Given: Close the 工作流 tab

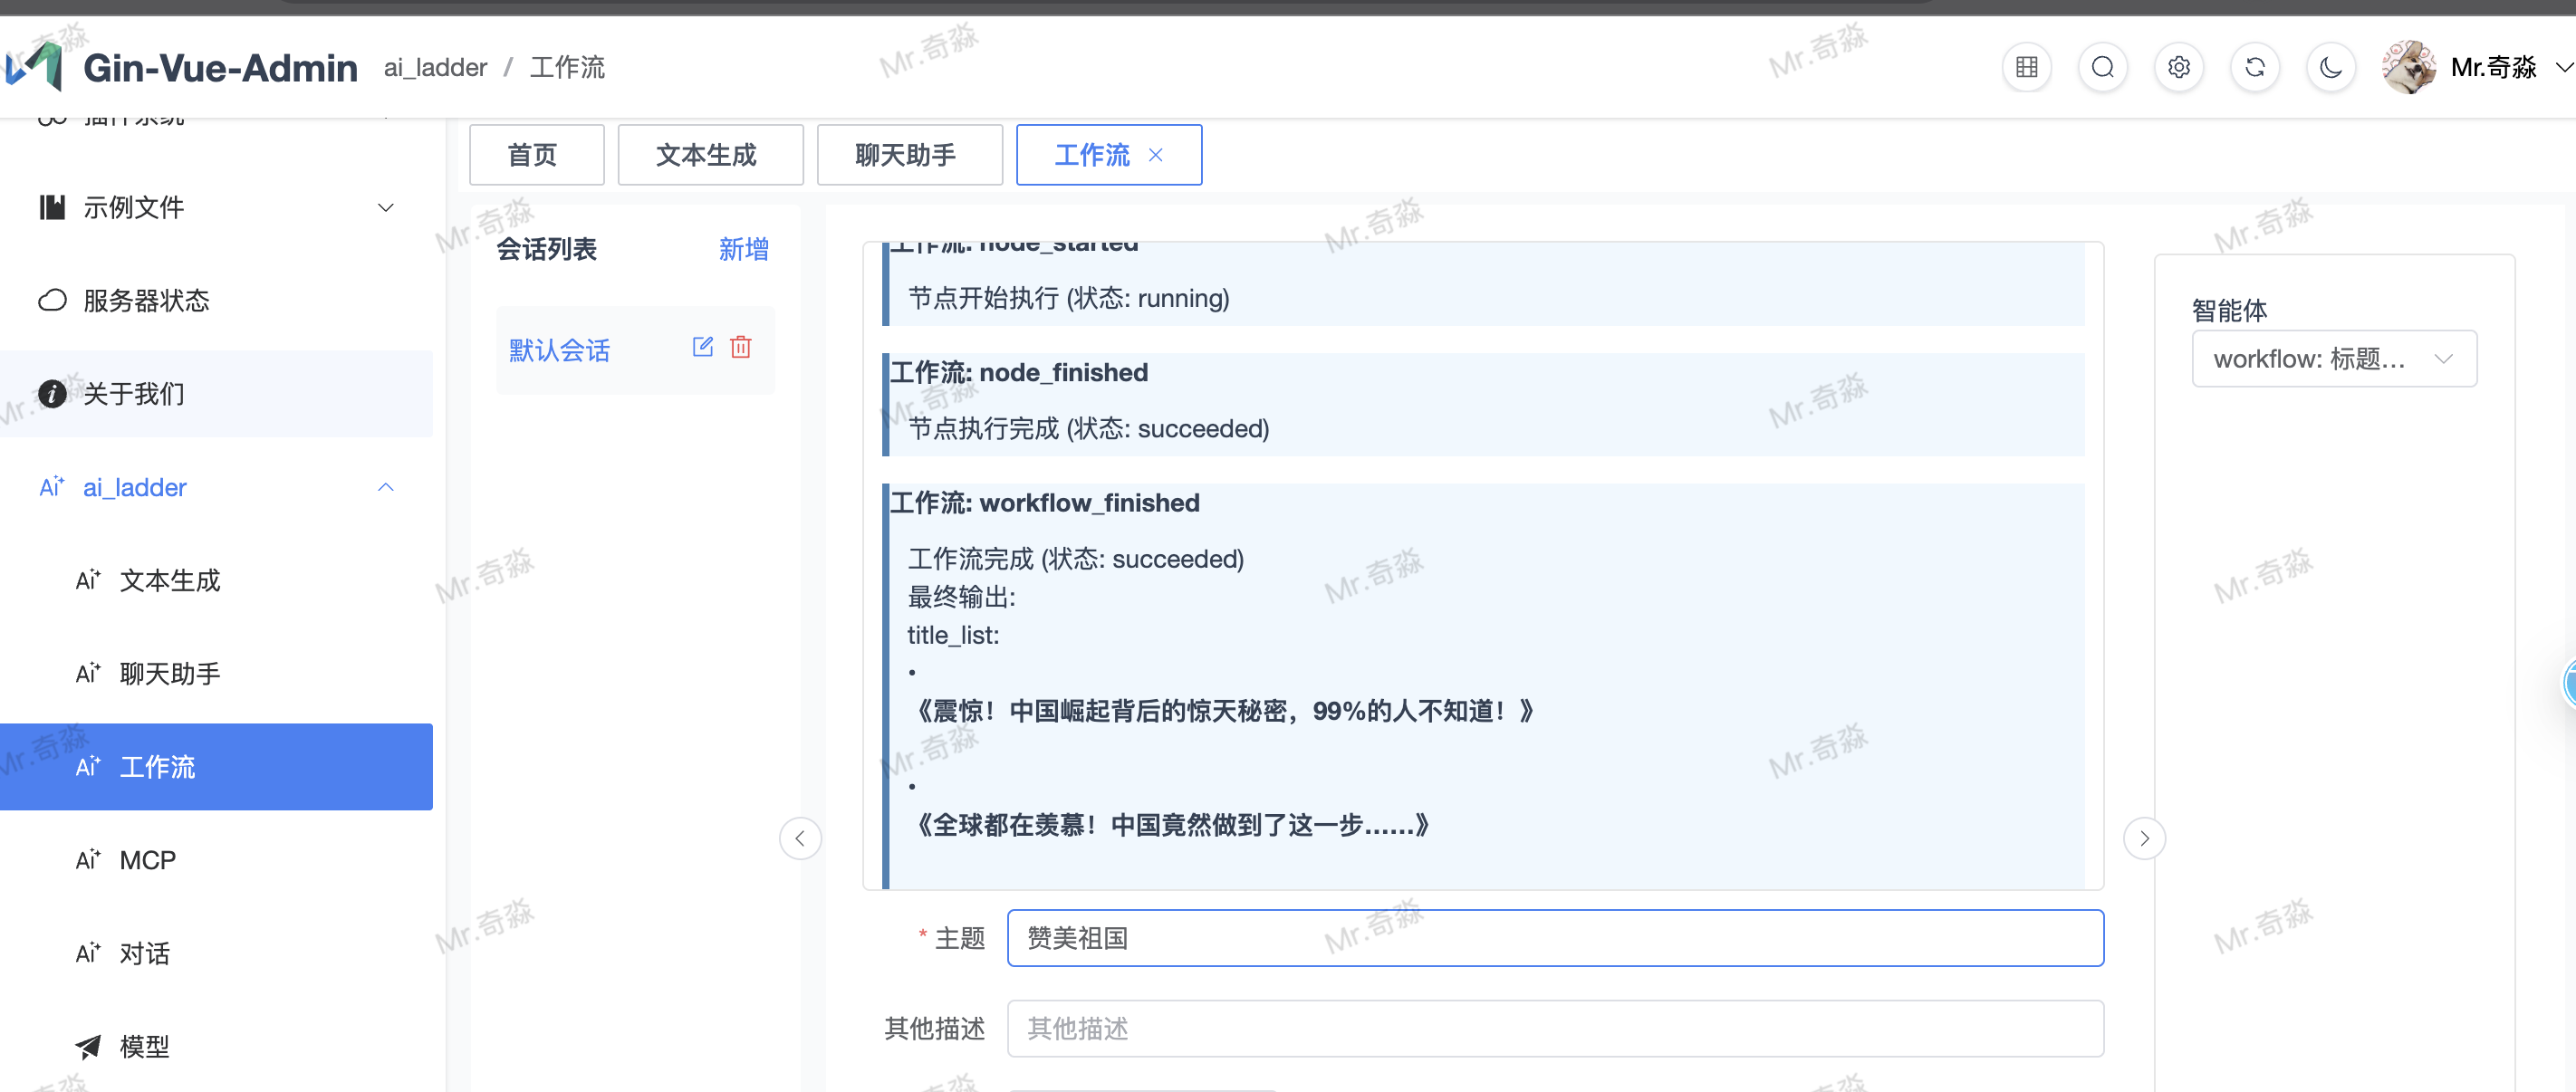Looking at the screenshot, I should tap(1155, 155).
